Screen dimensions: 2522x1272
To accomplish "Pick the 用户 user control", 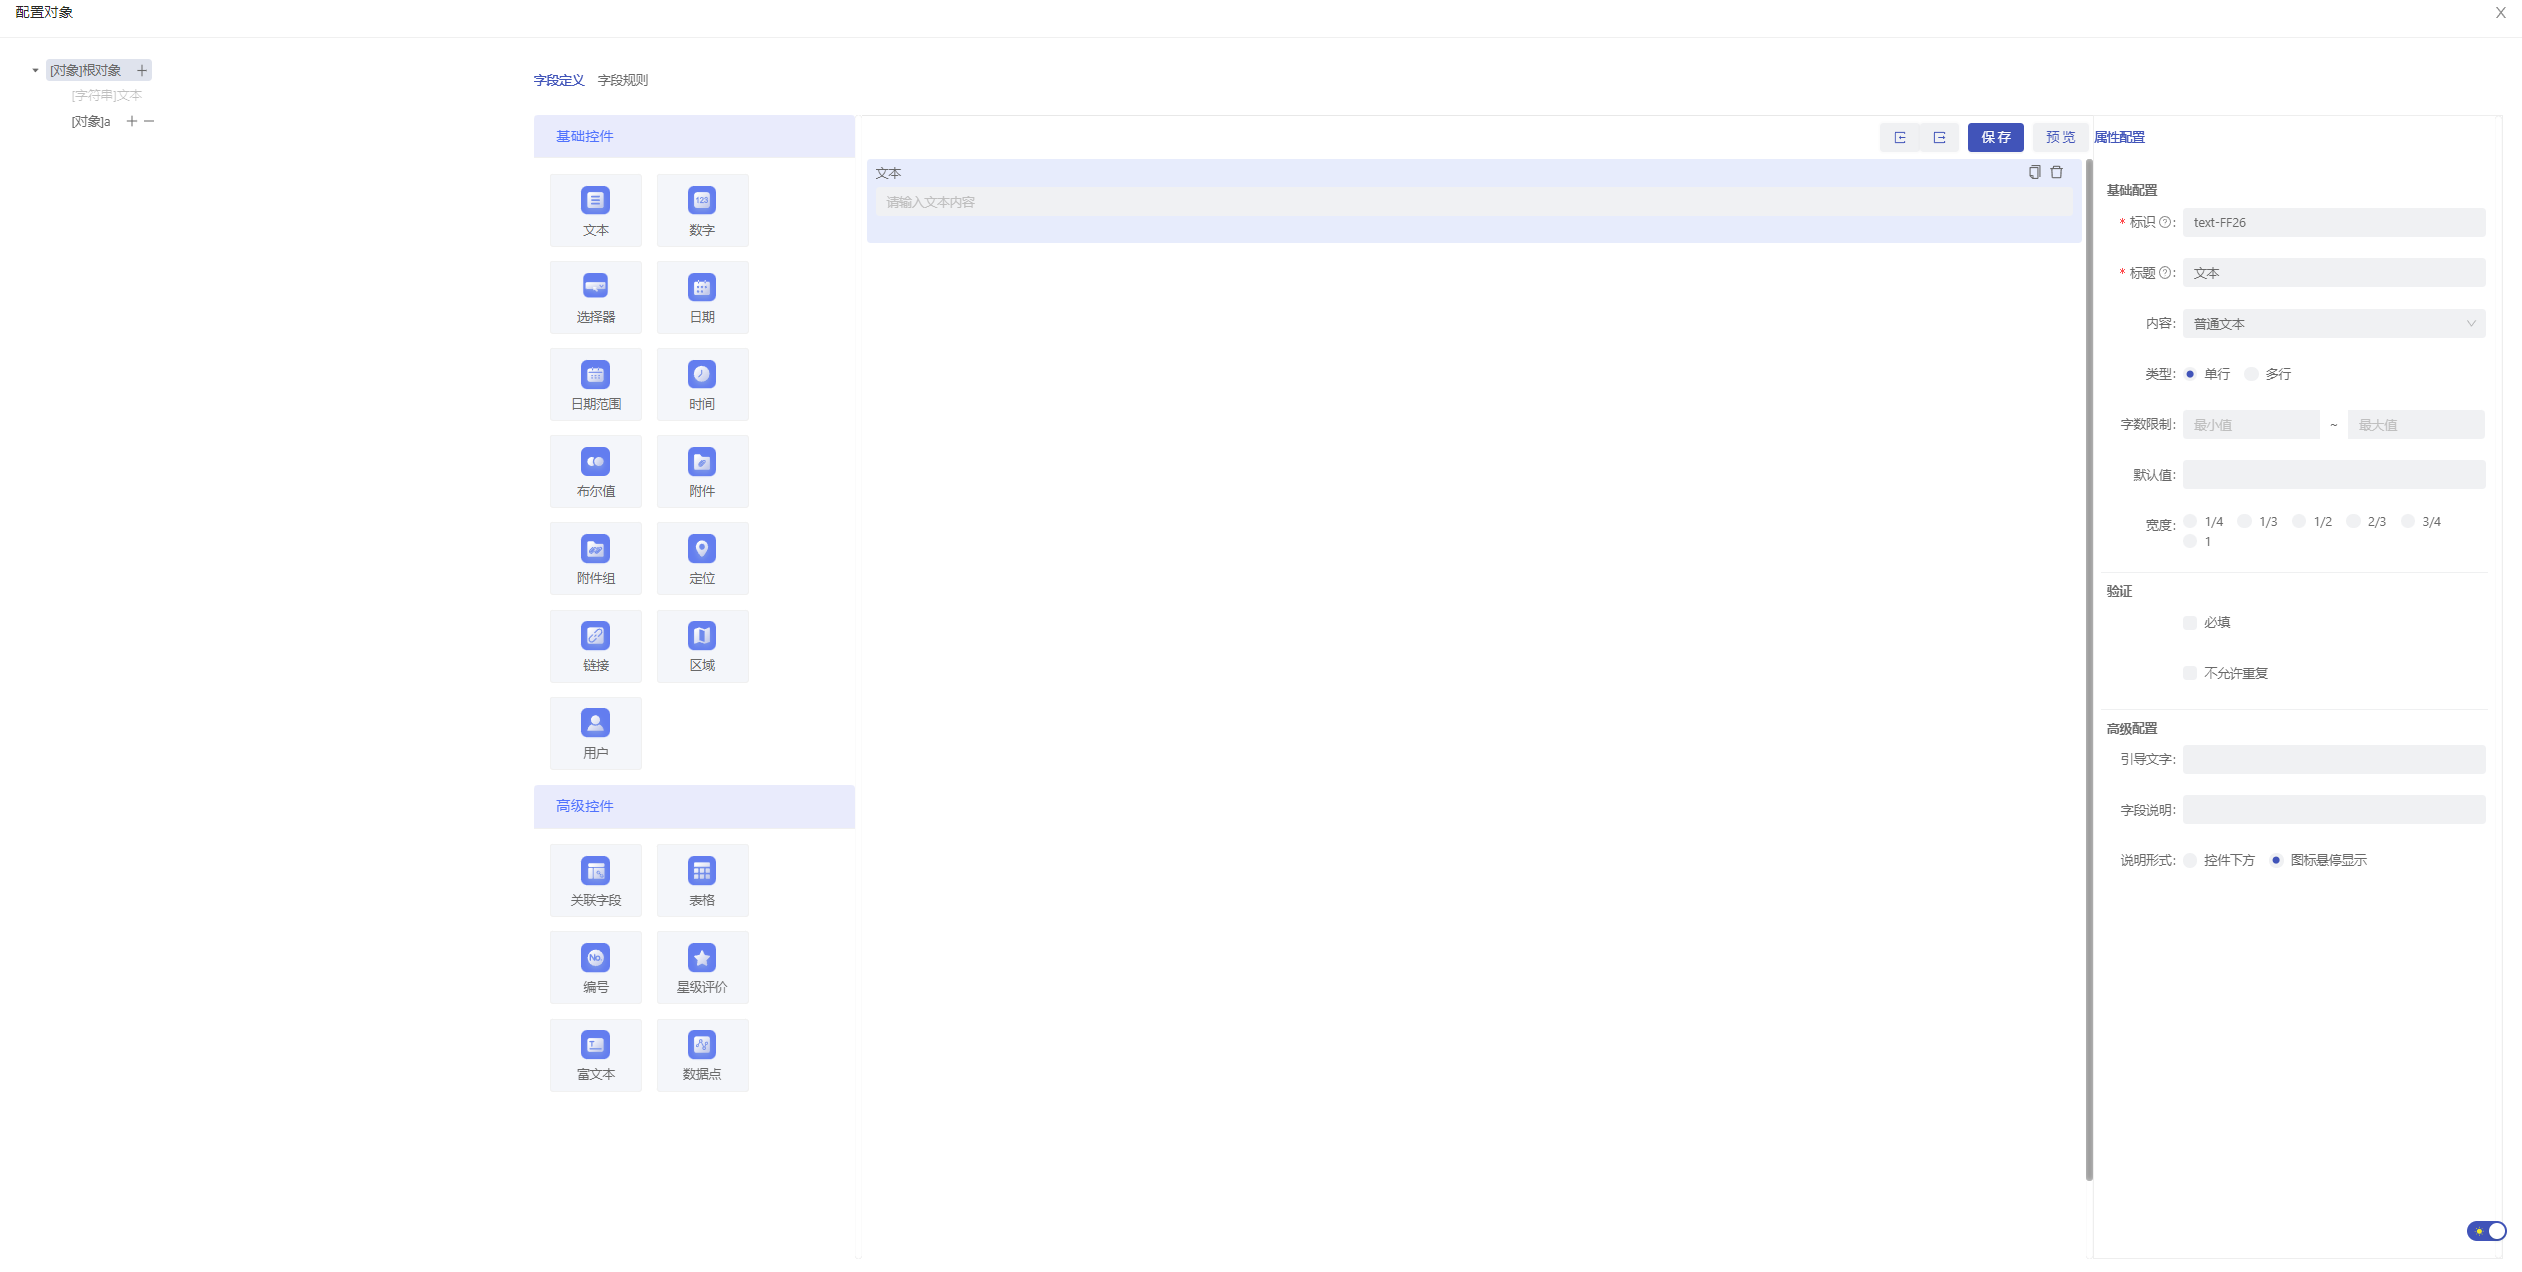I will (x=595, y=733).
